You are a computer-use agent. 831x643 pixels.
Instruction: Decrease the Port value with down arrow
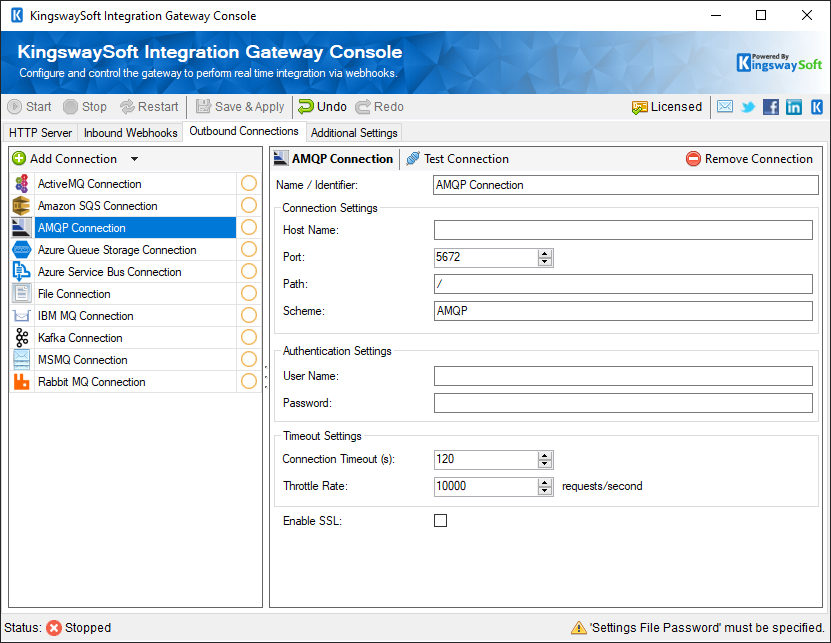coord(545,262)
